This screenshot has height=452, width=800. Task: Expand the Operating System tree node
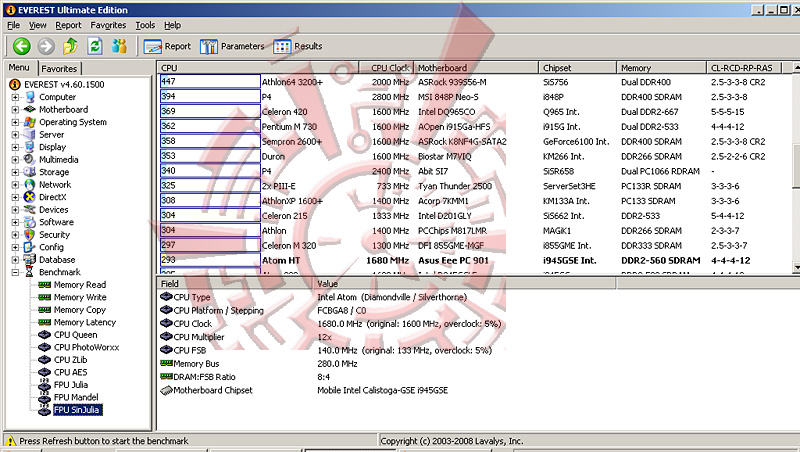coord(15,122)
